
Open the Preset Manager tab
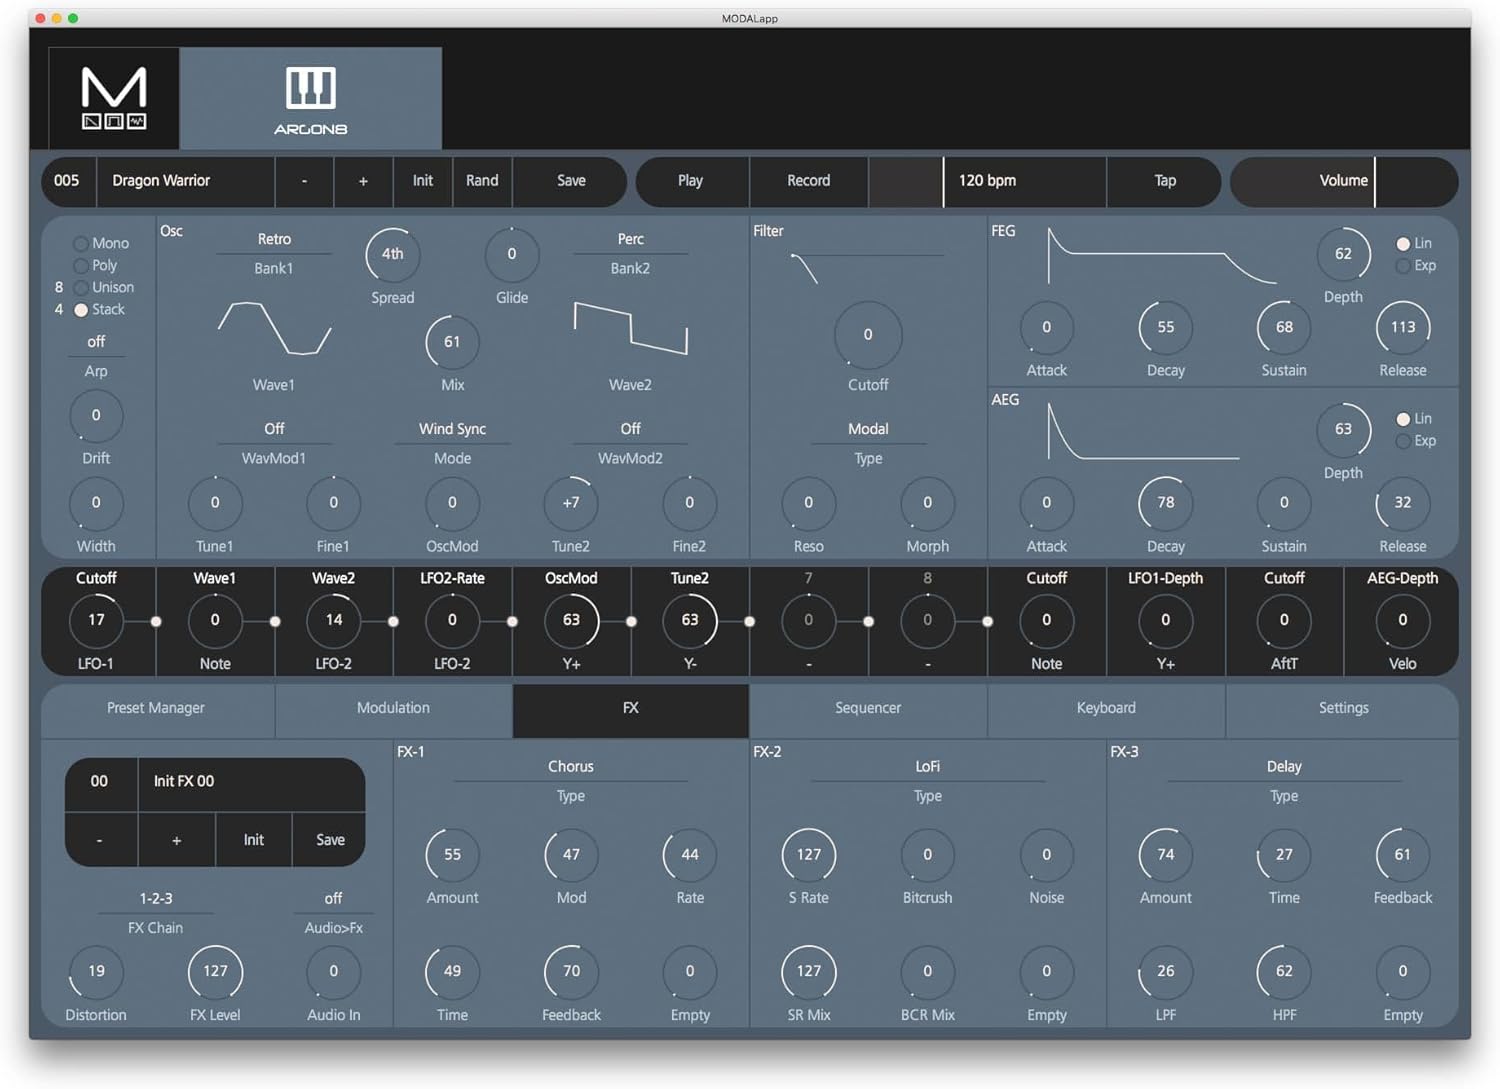click(156, 708)
